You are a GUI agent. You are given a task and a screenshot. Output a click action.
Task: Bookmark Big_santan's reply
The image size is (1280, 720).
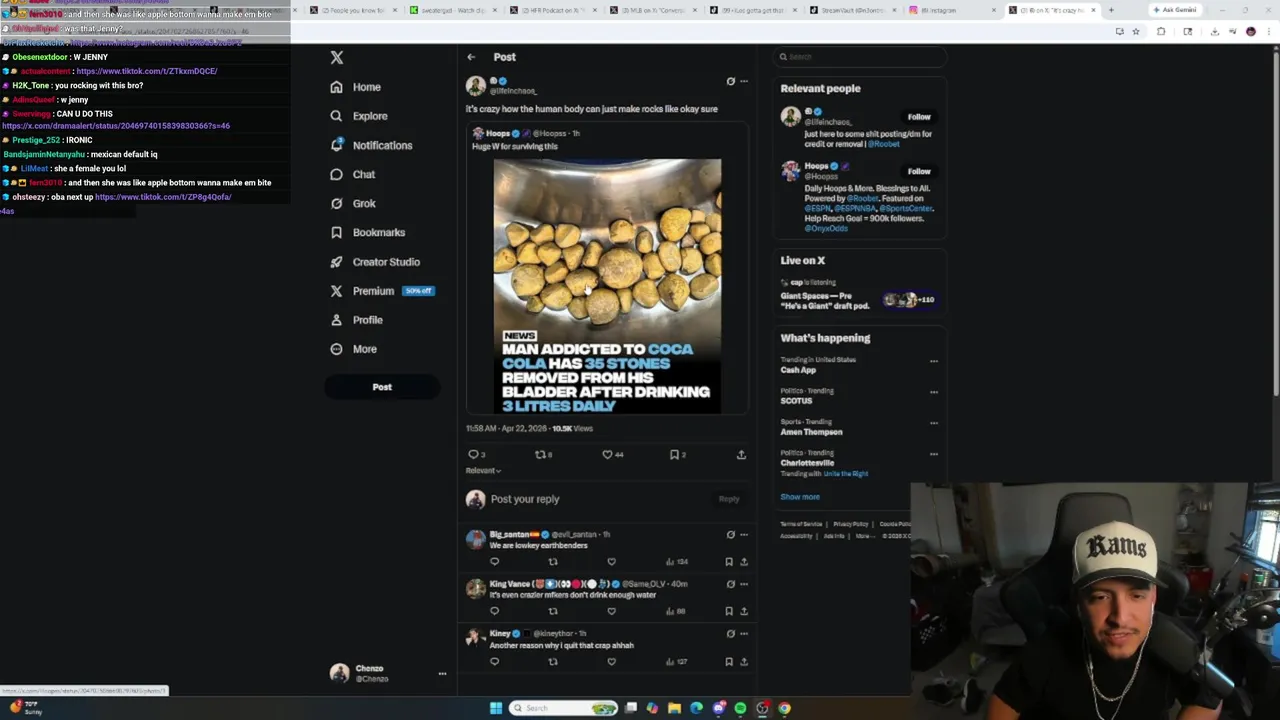point(729,562)
